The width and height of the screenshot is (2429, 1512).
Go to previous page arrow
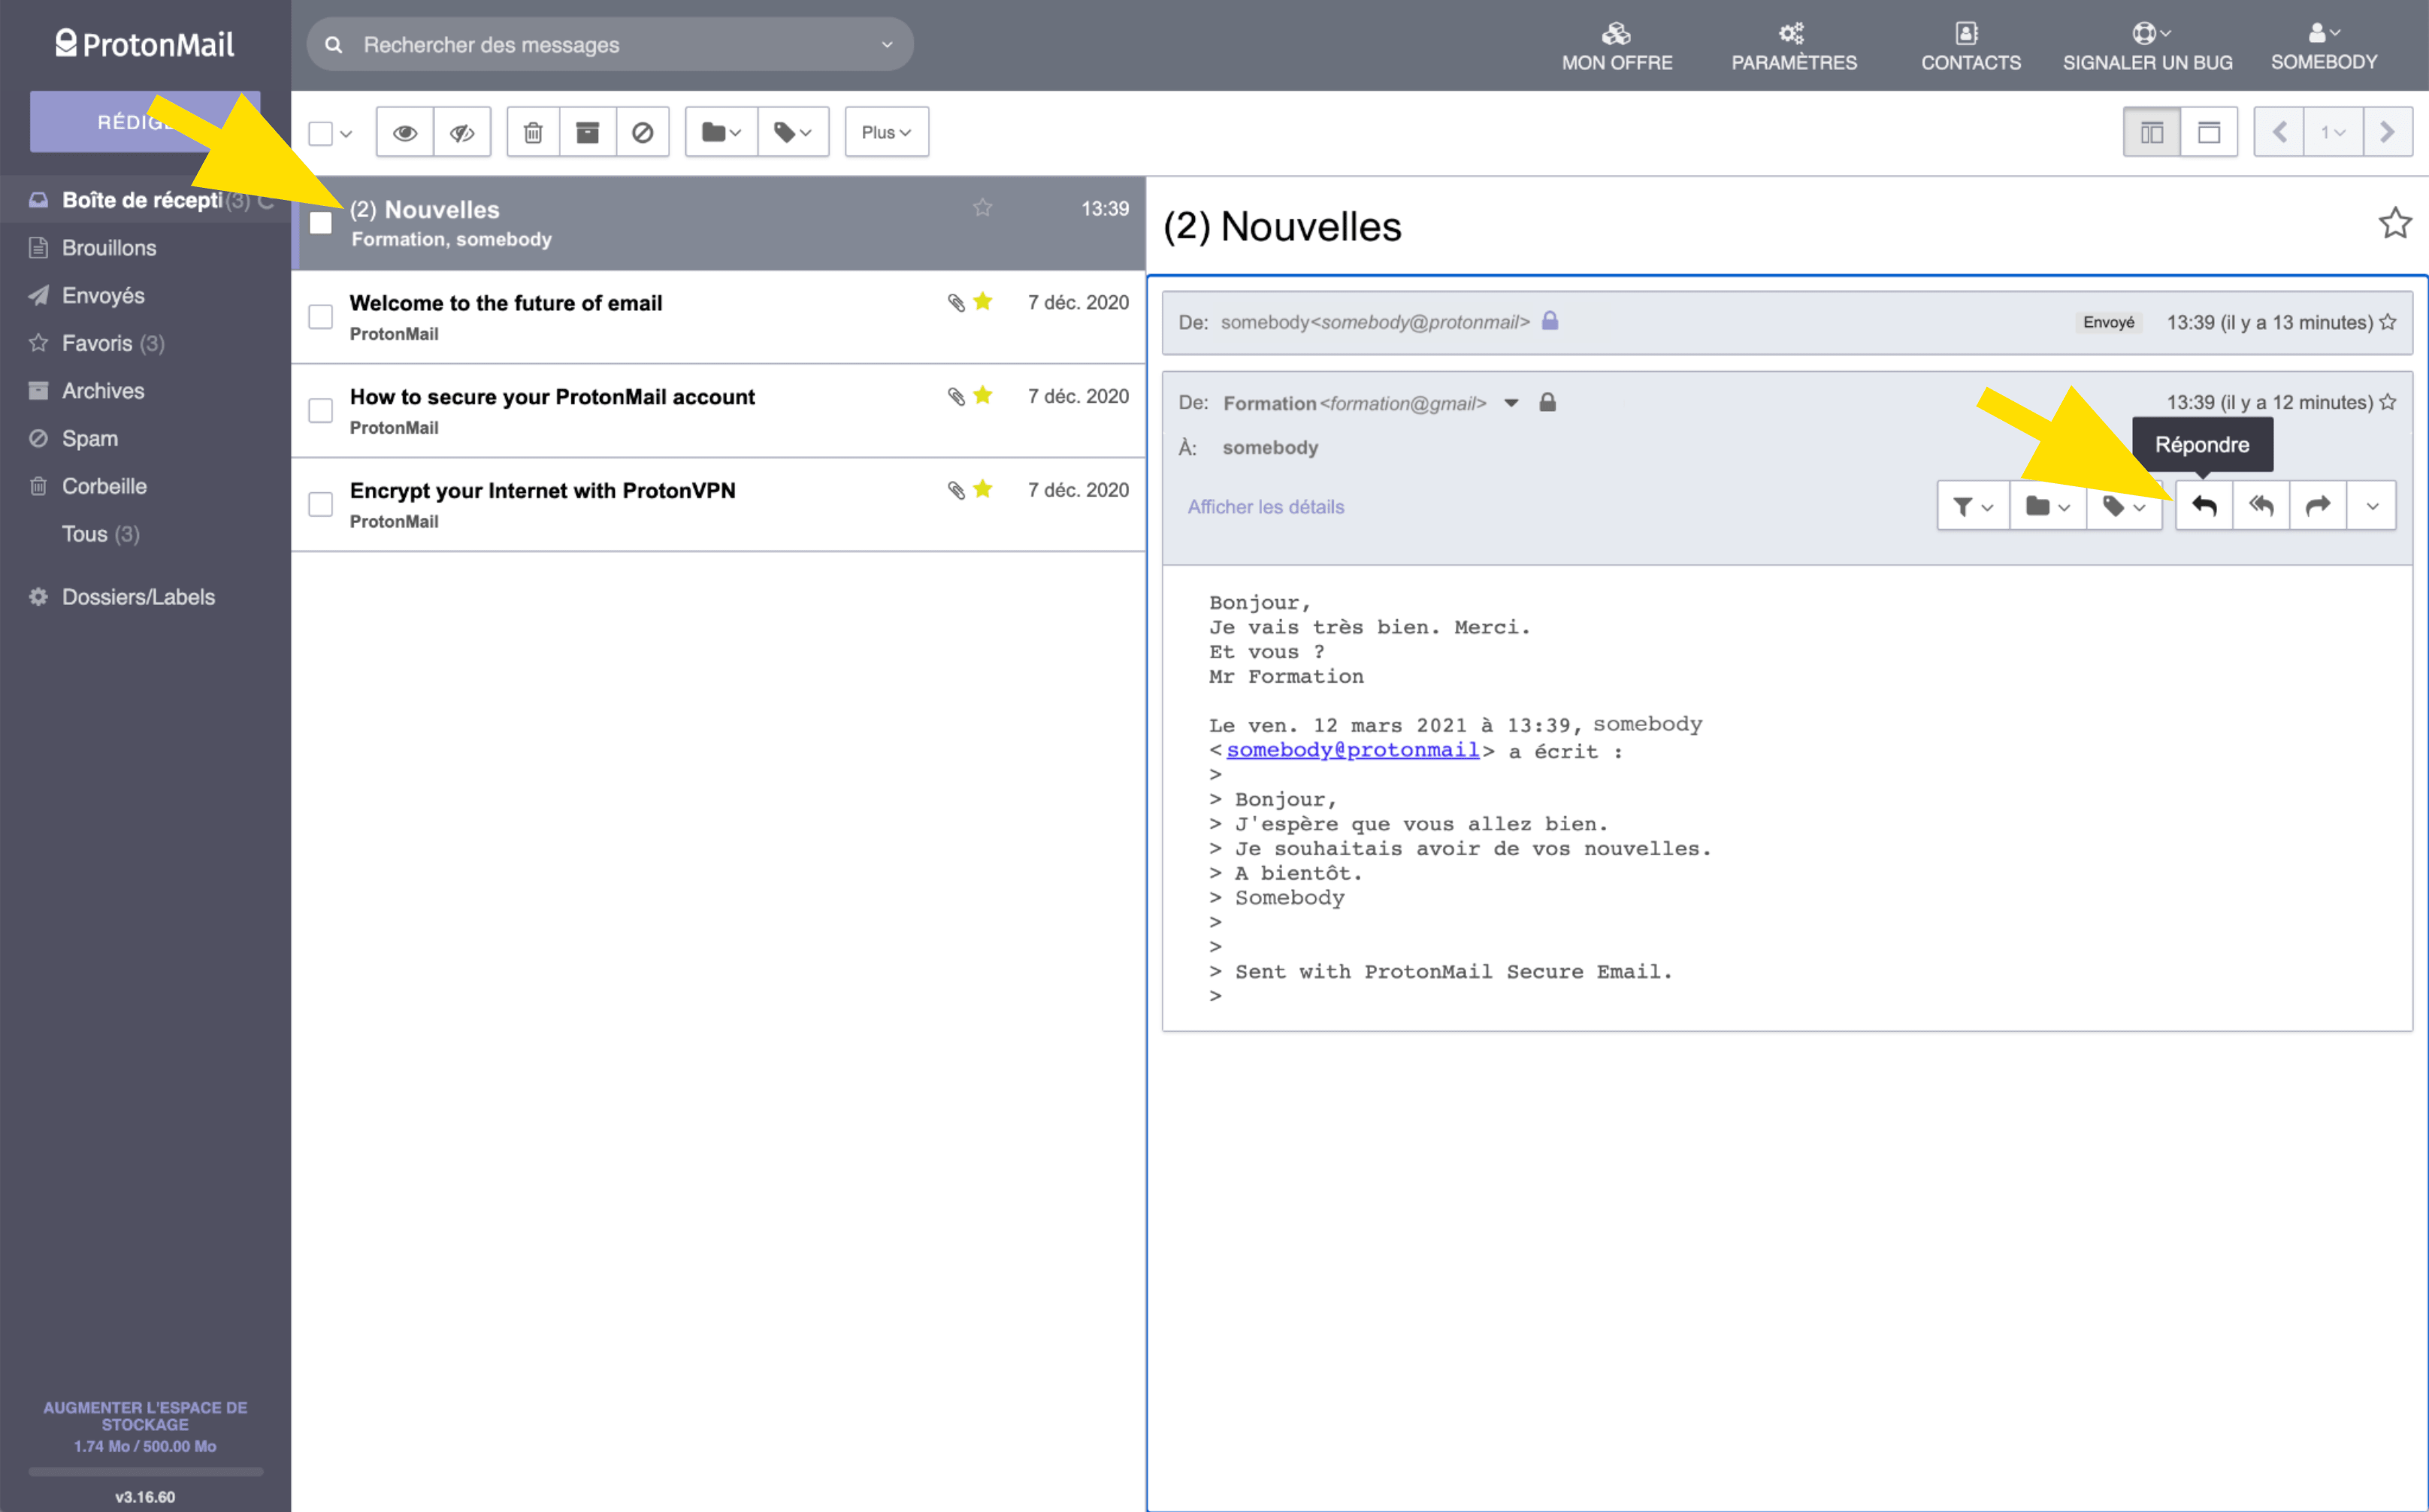pyautogui.click(x=2280, y=132)
